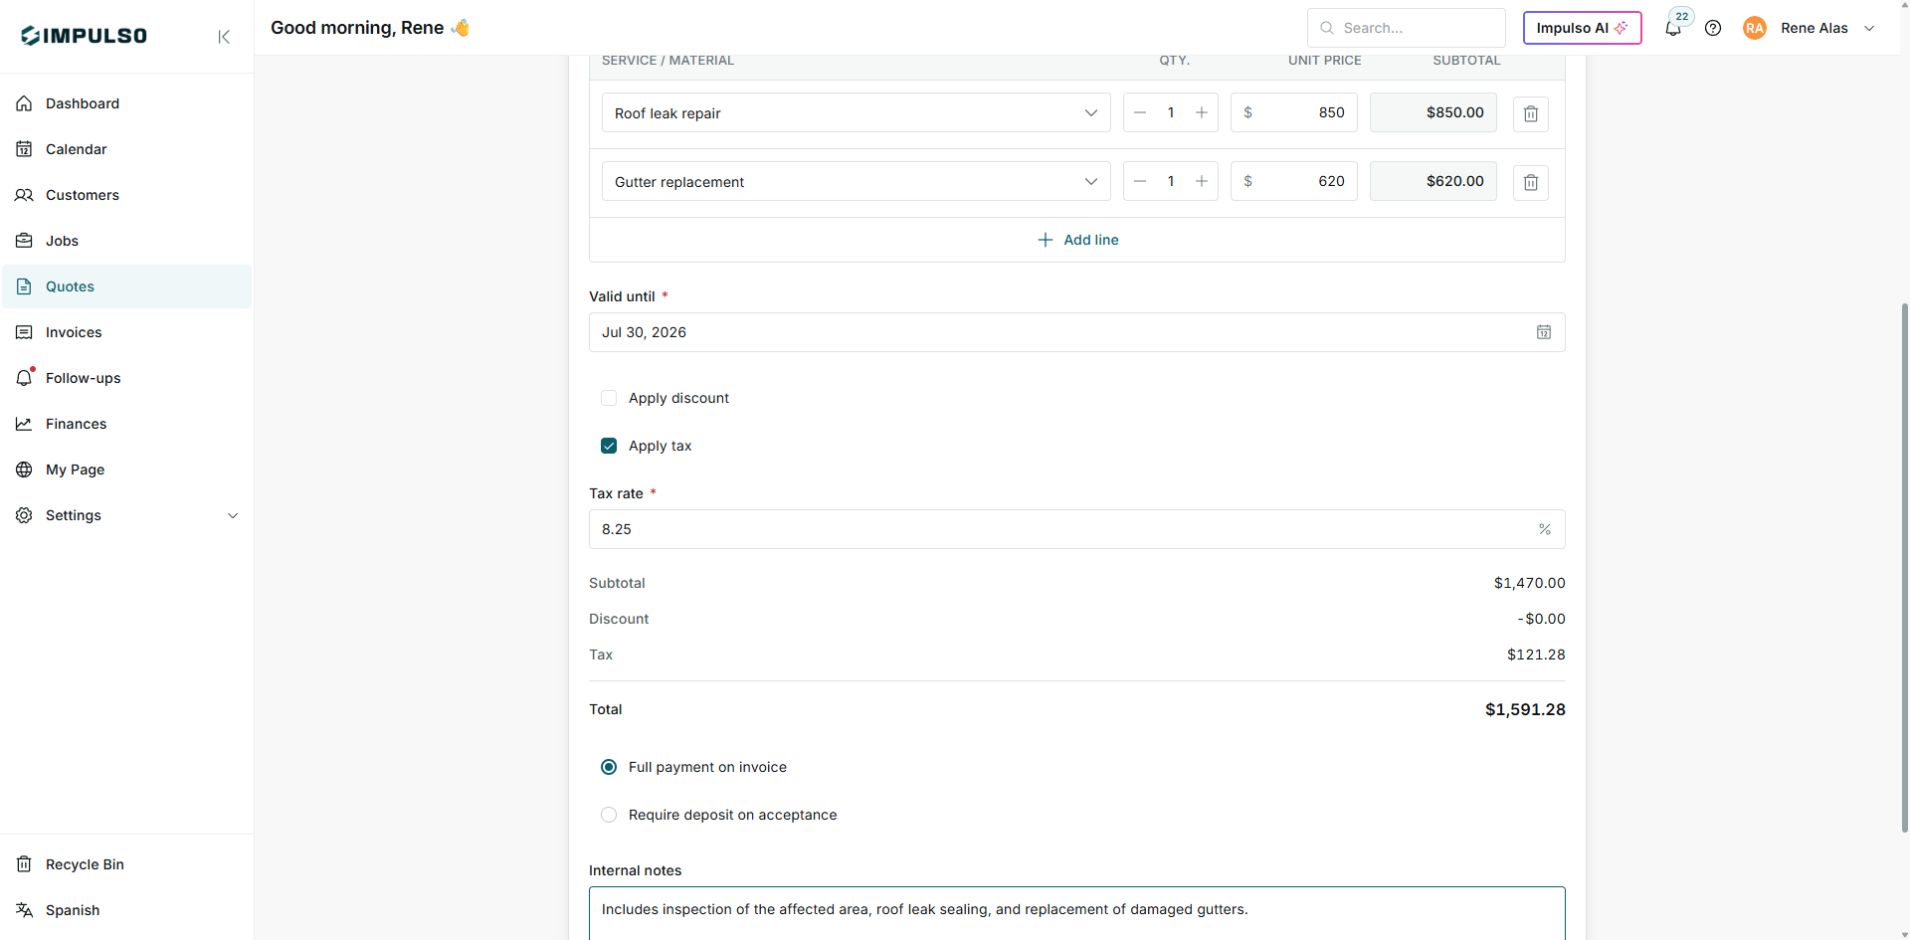Open the help question mark icon
This screenshot has width=1910, height=940.
1713,28
